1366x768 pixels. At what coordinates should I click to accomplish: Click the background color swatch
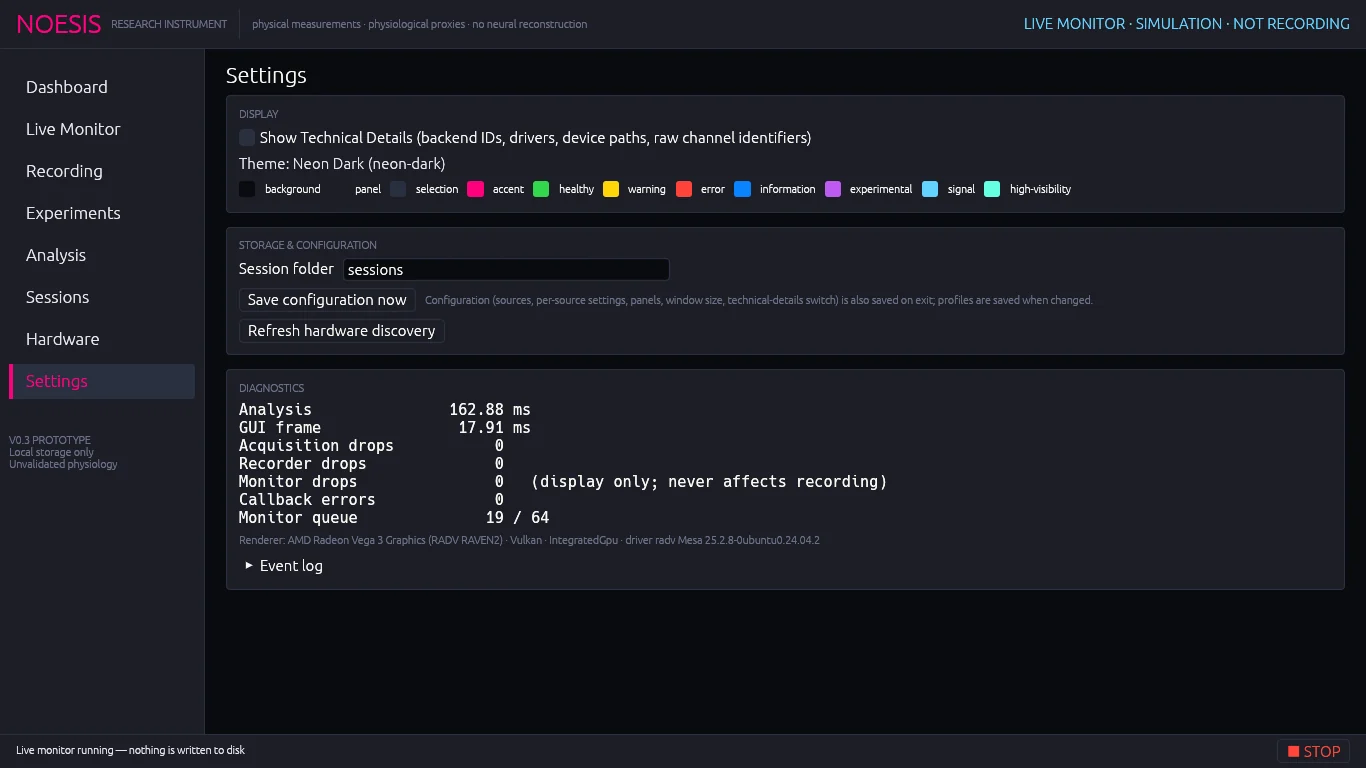[x=247, y=189]
